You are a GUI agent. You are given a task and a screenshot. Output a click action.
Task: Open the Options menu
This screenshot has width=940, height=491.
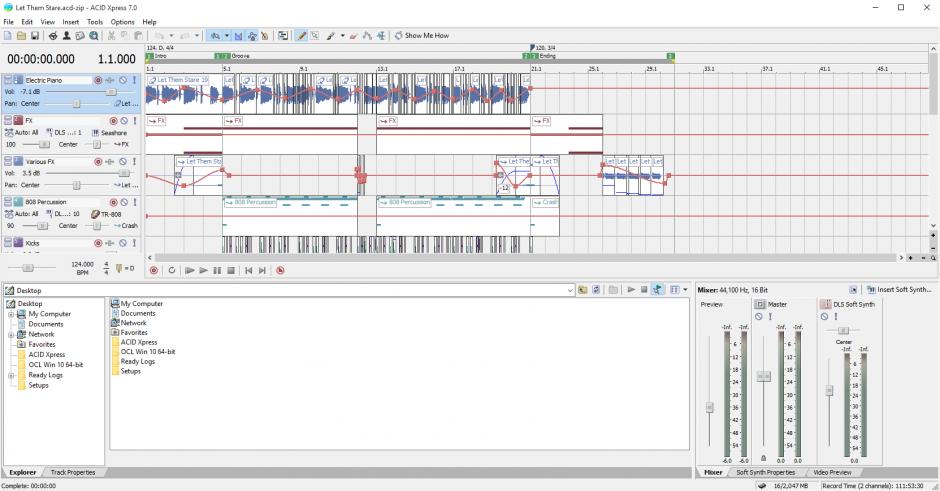(x=122, y=22)
